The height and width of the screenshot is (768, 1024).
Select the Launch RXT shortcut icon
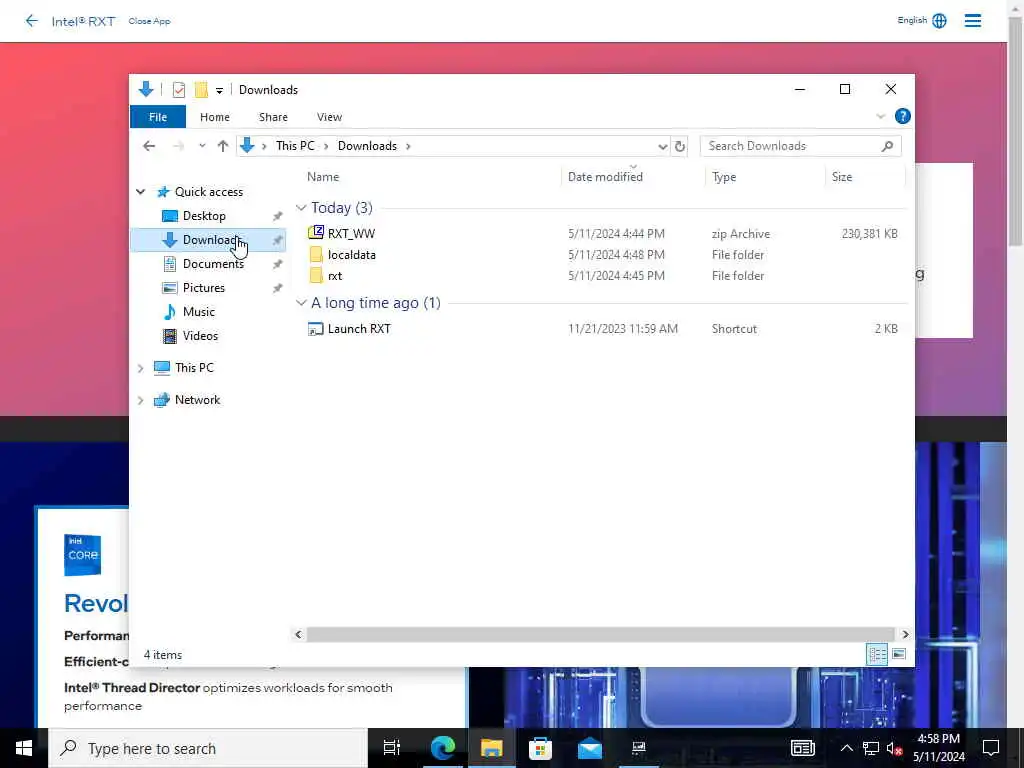(x=315, y=329)
